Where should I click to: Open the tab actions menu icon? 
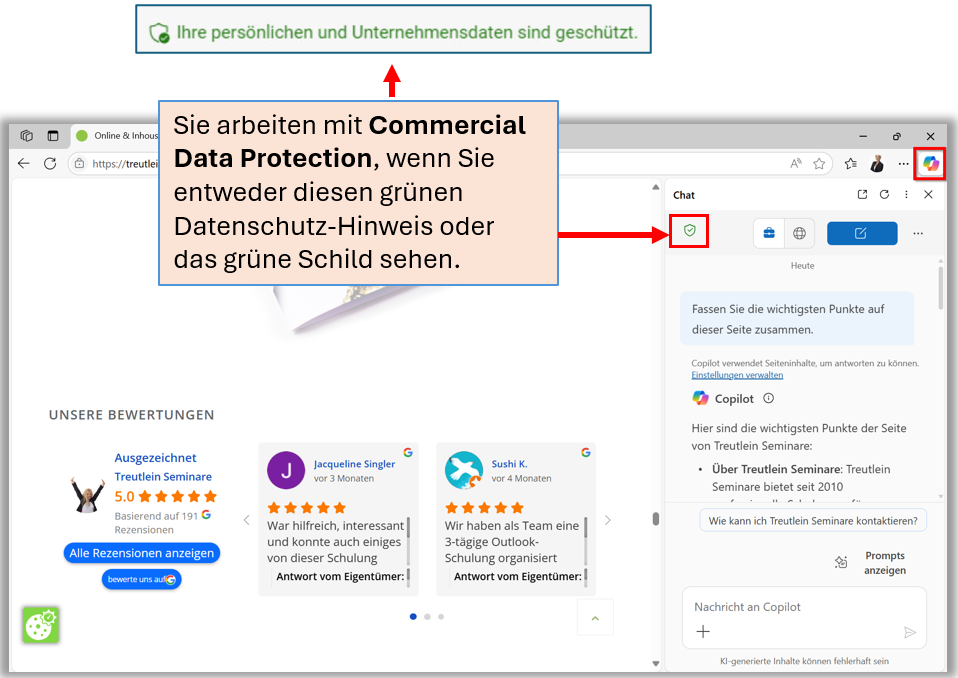(53, 136)
